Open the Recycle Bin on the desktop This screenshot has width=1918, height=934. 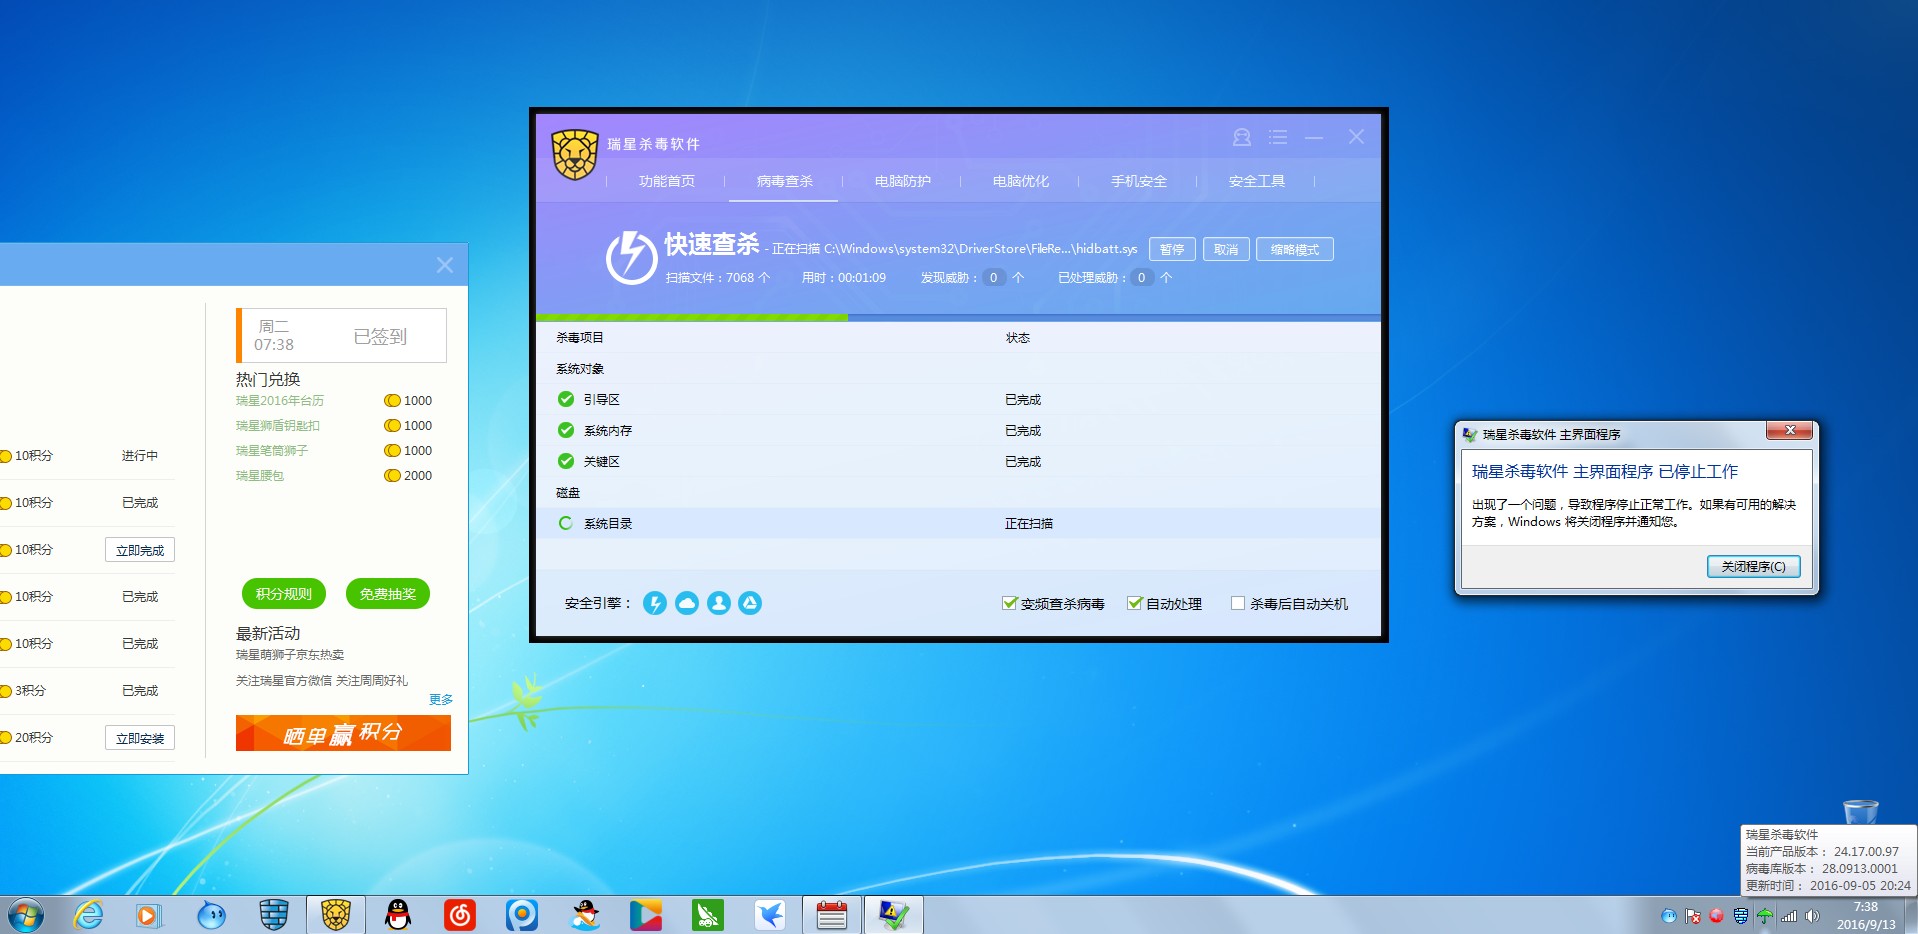1860,812
